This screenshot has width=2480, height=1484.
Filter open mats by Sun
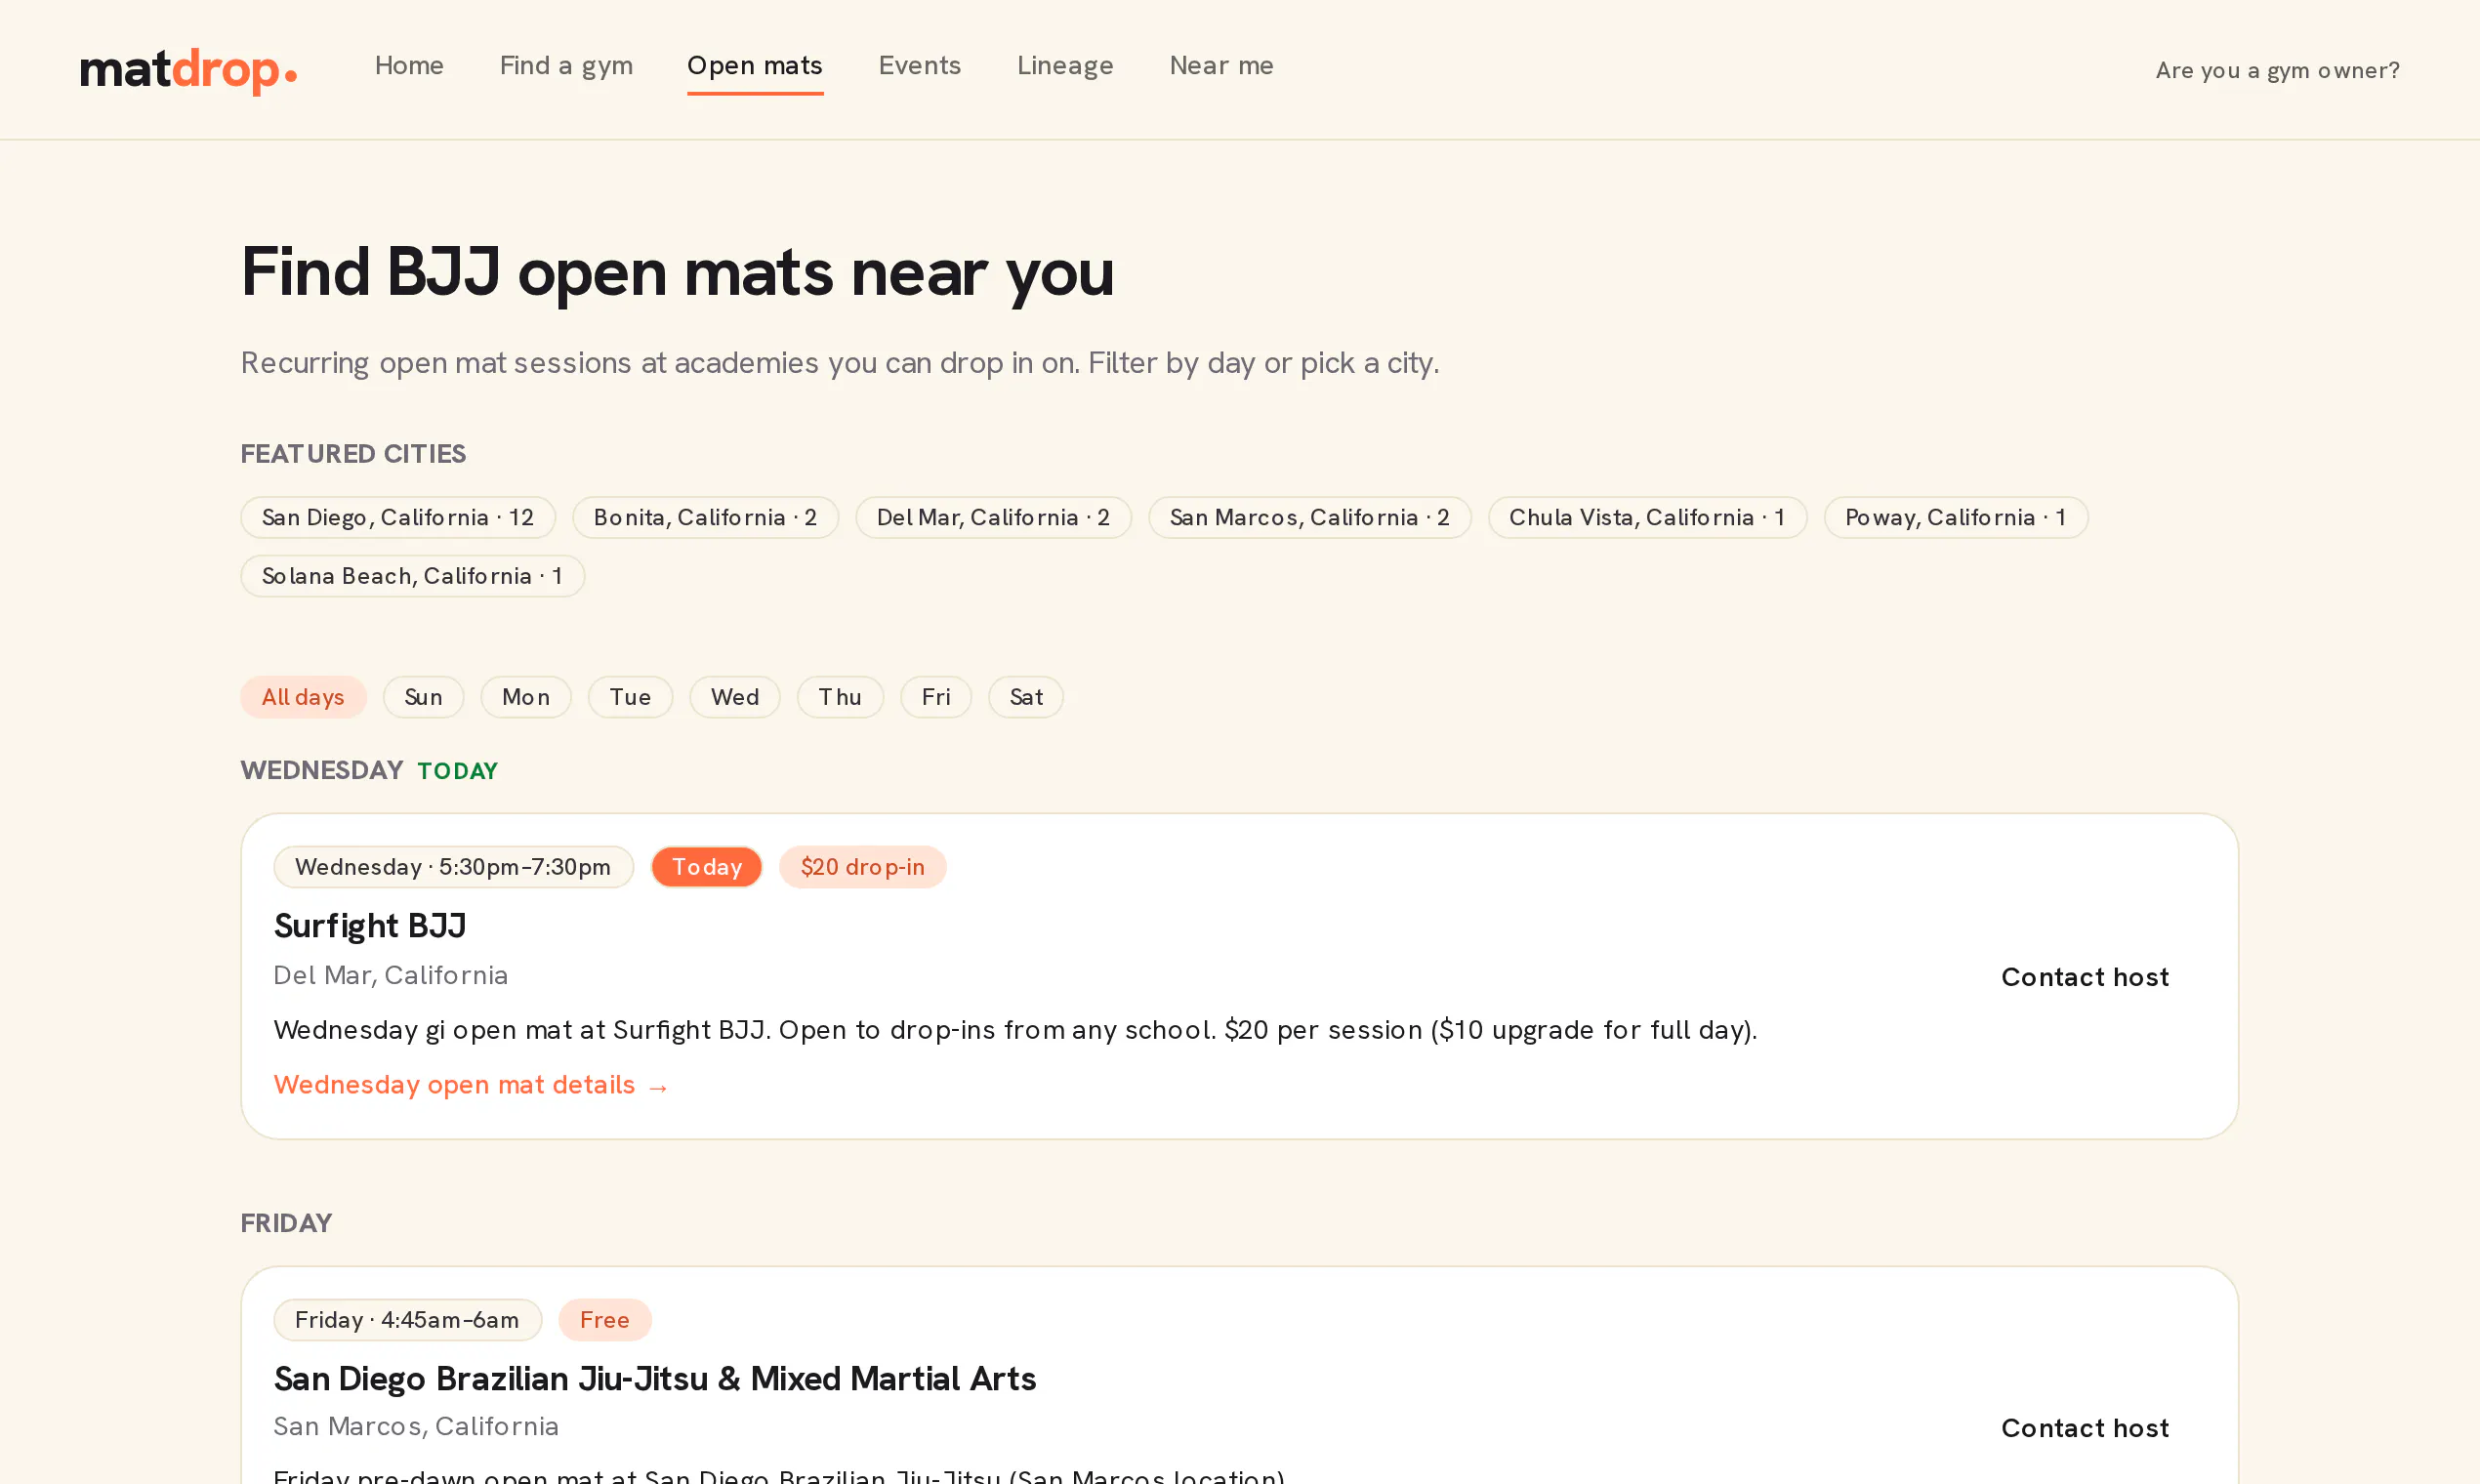pos(423,697)
